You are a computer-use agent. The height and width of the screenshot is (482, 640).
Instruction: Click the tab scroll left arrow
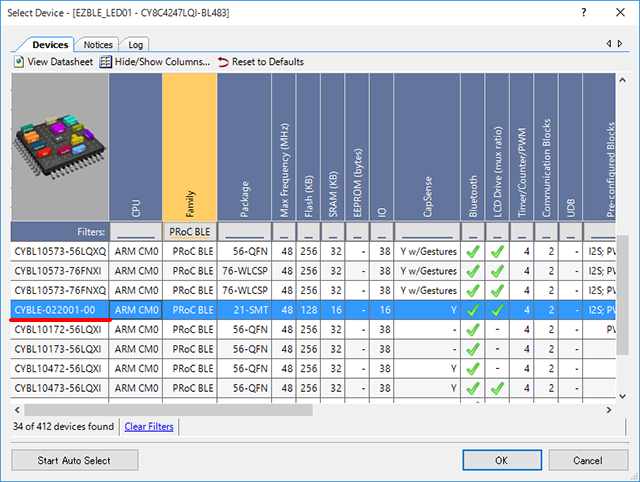609,43
